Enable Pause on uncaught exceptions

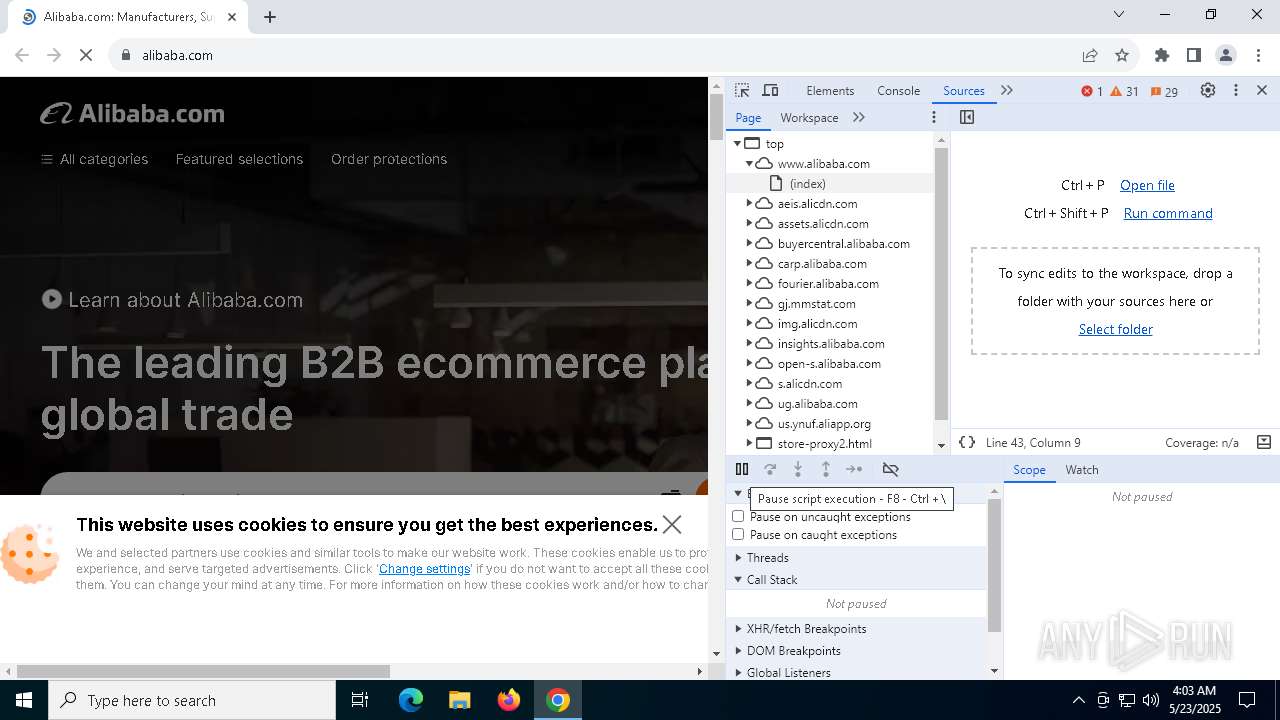click(738, 517)
